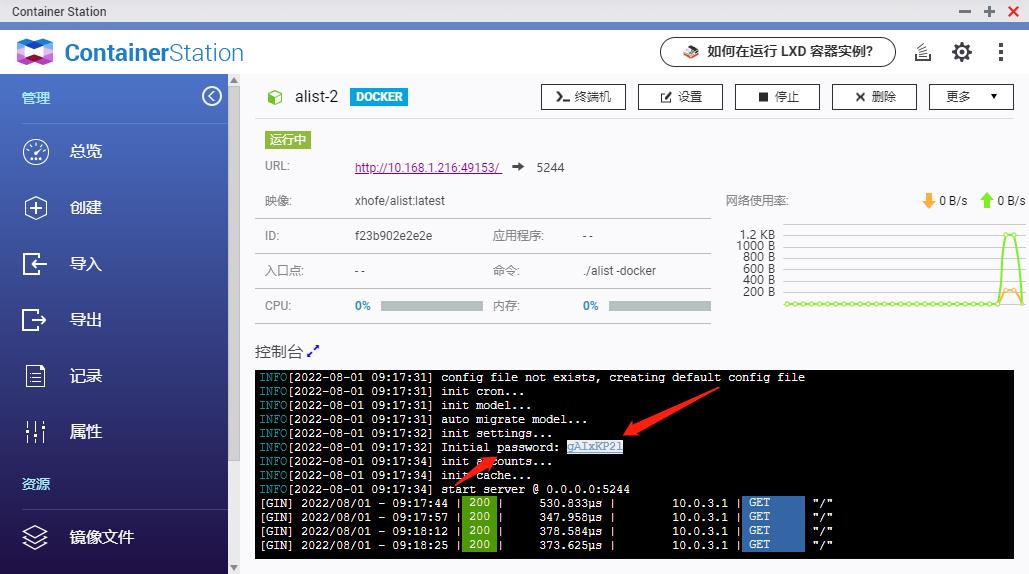The image size is (1029, 574).
Task: Click the 创建 plus icon
Action: point(35,208)
